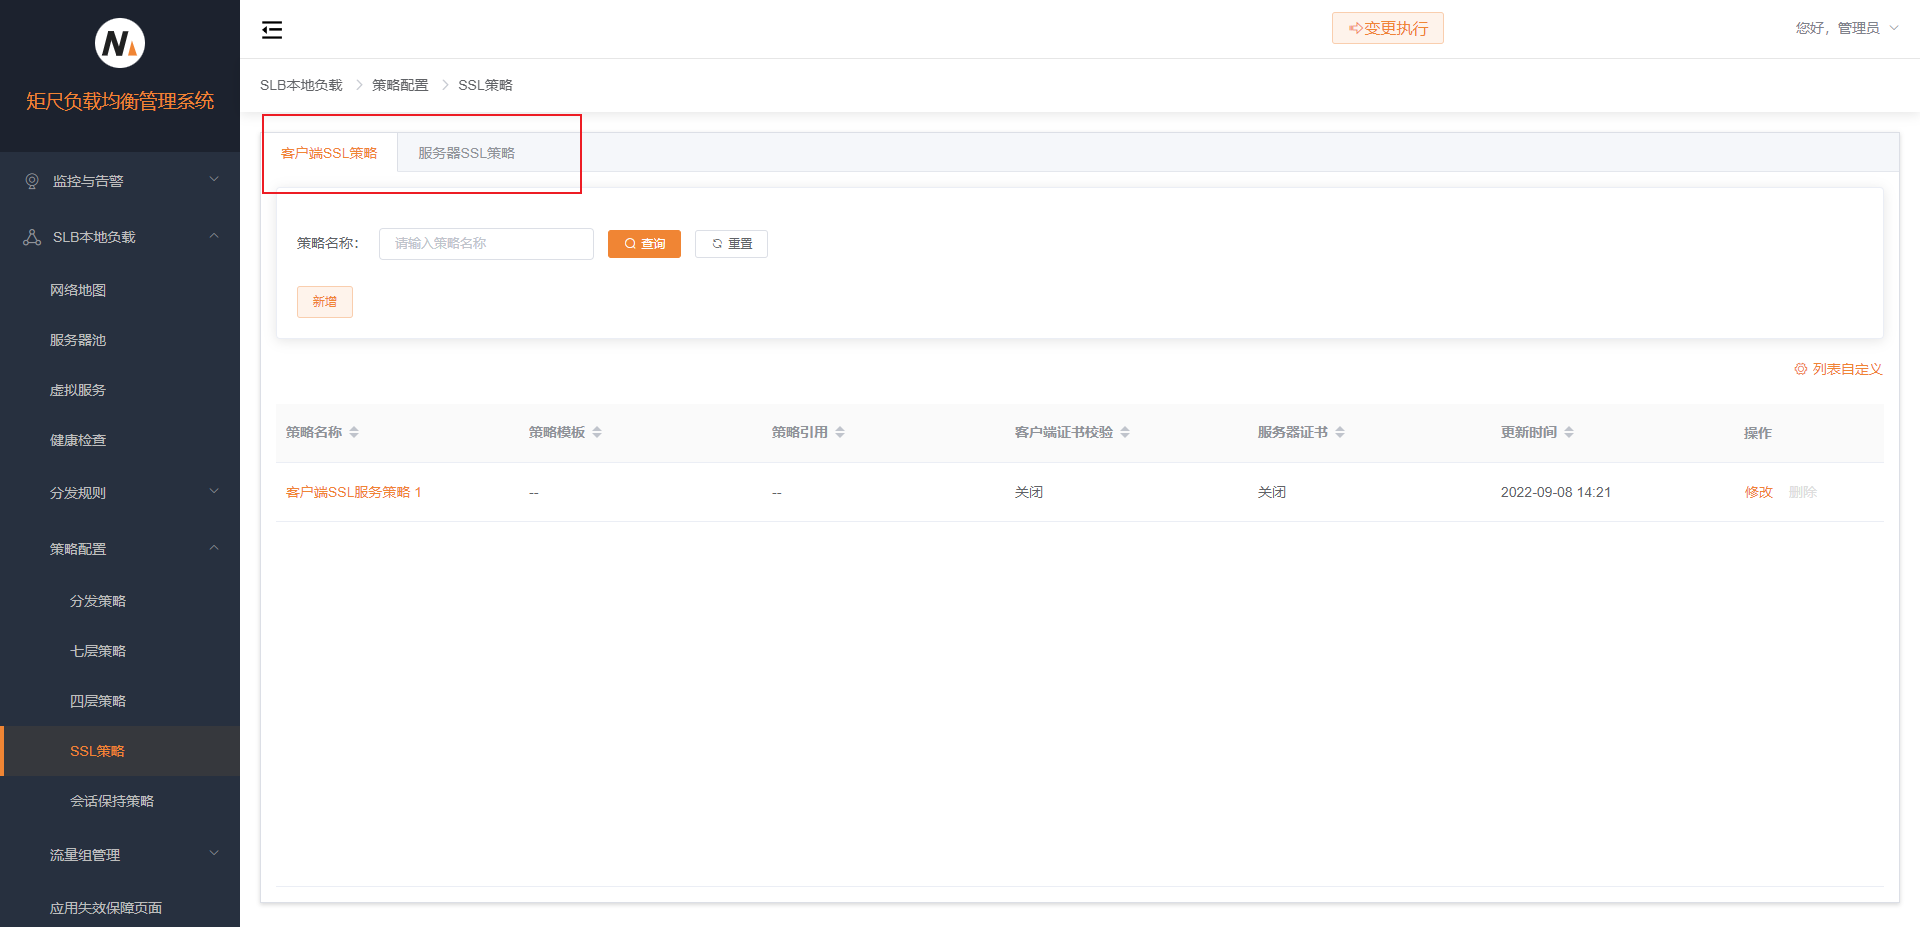Sort by 服务器证书 column sort icon

coord(1340,432)
